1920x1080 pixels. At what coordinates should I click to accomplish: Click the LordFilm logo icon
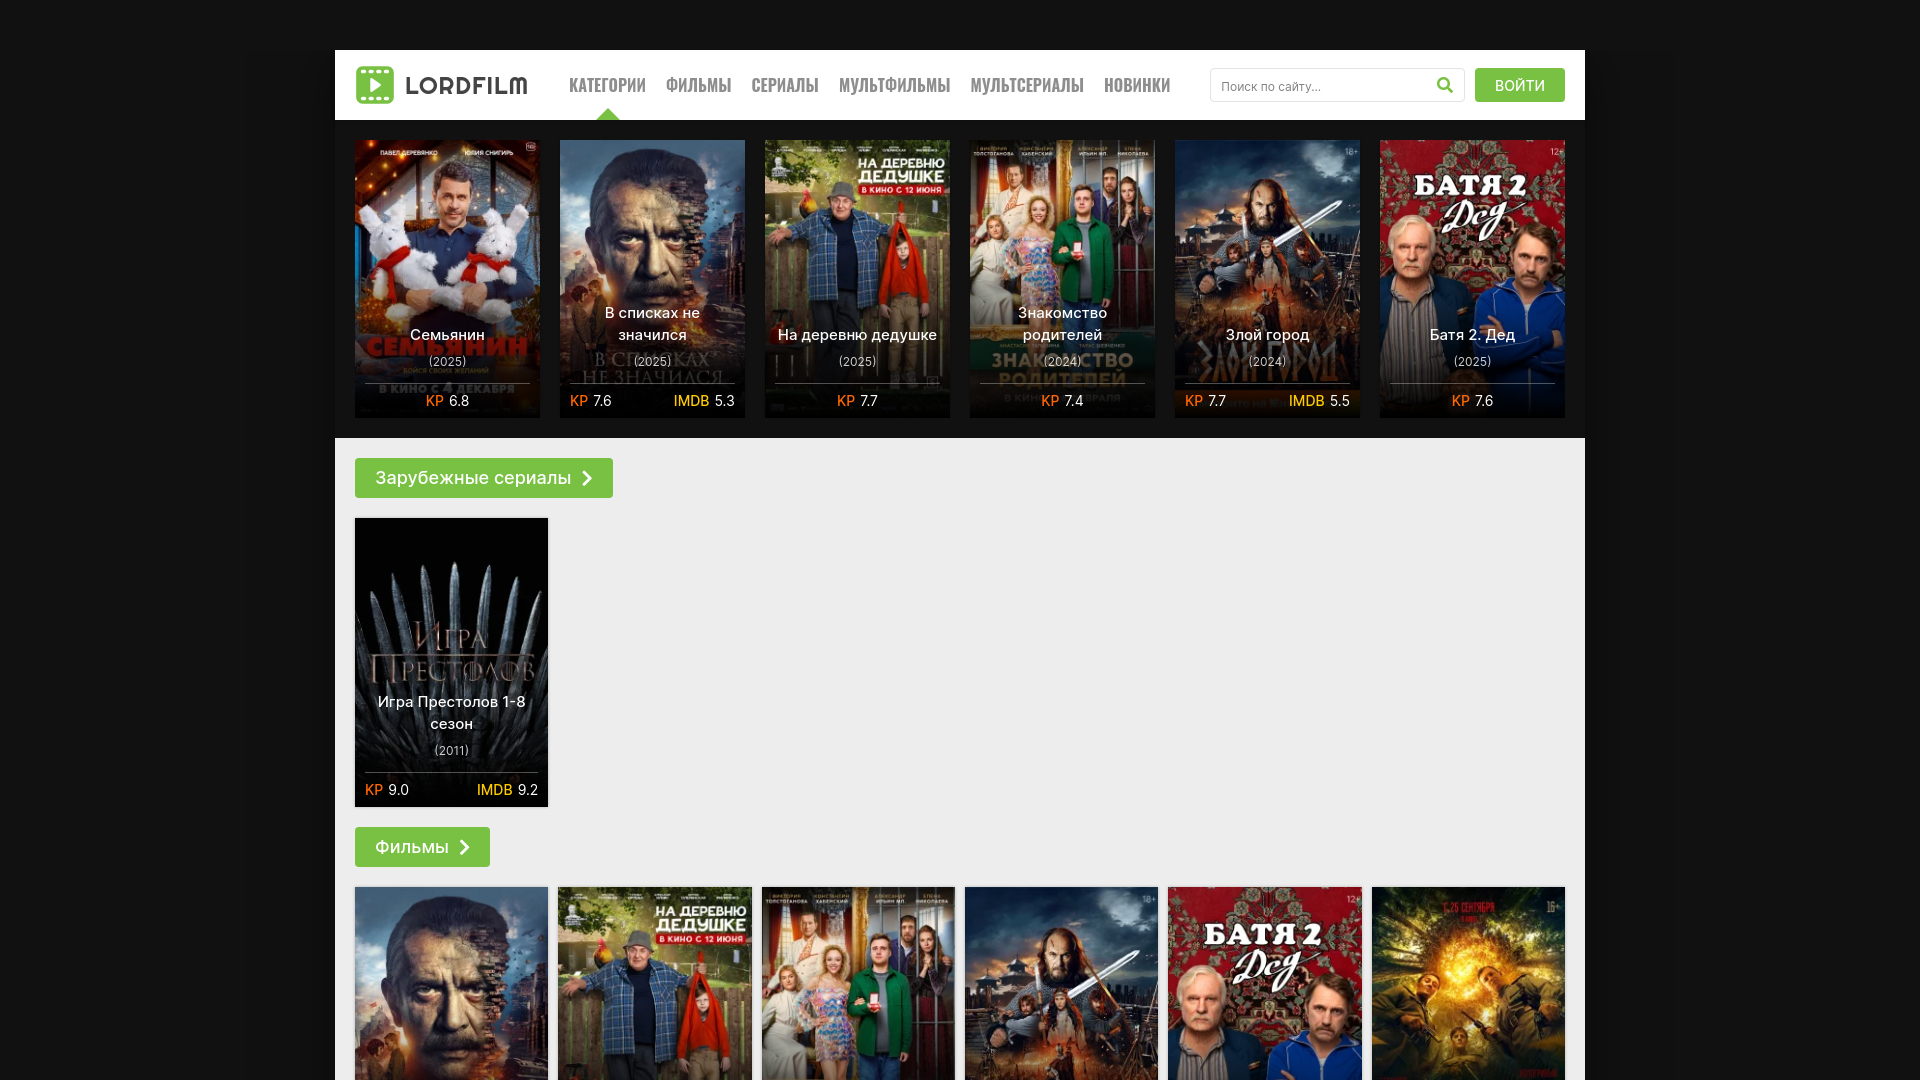coord(375,85)
